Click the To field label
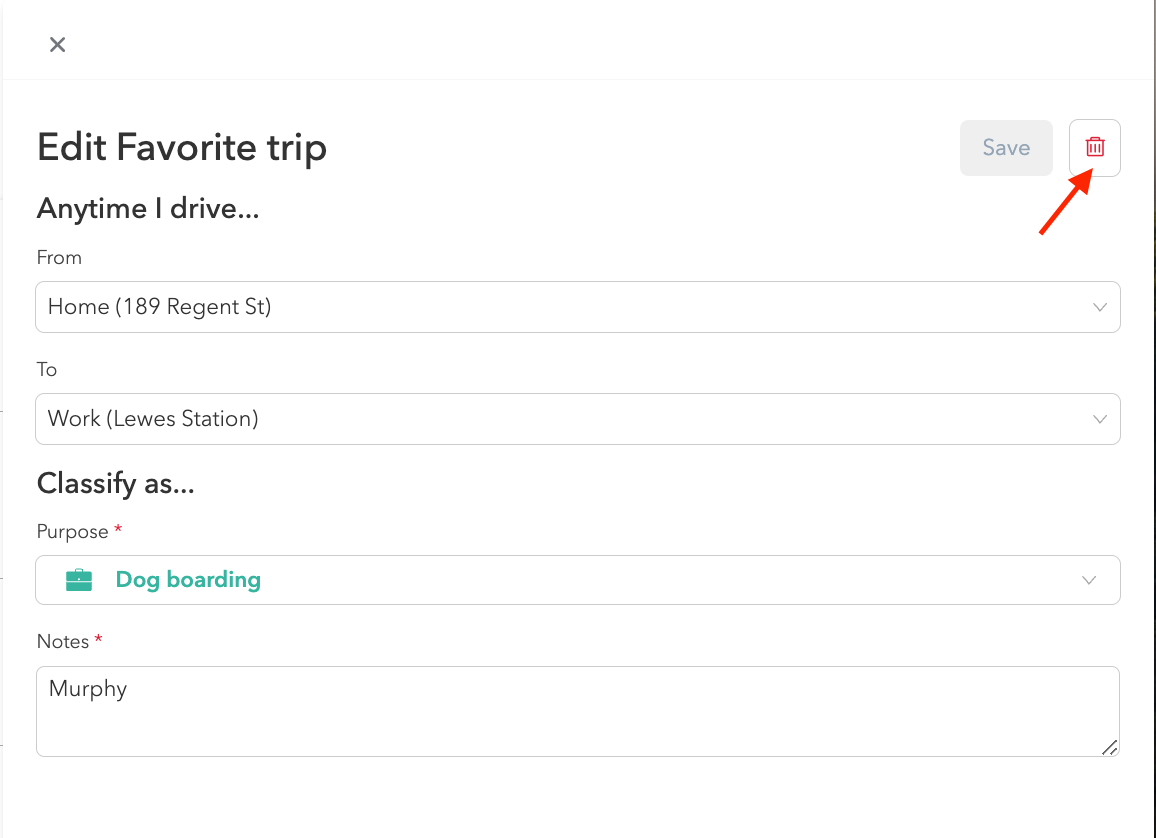The height and width of the screenshot is (838, 1156). pyautogui.click(x=47, y=370)
